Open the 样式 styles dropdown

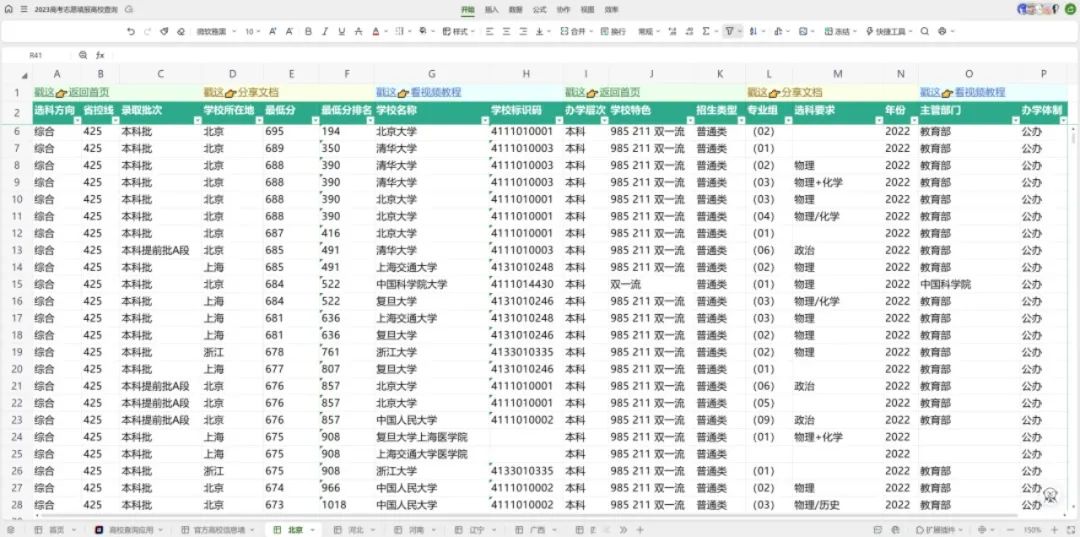click(x=458, y=32)
